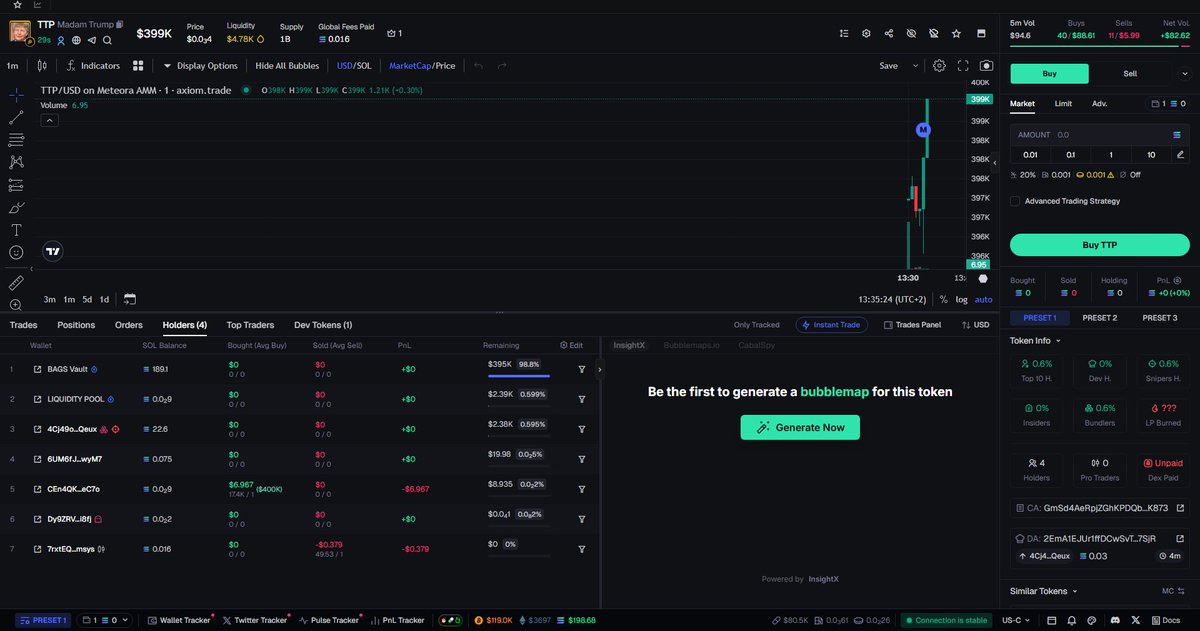Open the Top Traders tab

250,325
